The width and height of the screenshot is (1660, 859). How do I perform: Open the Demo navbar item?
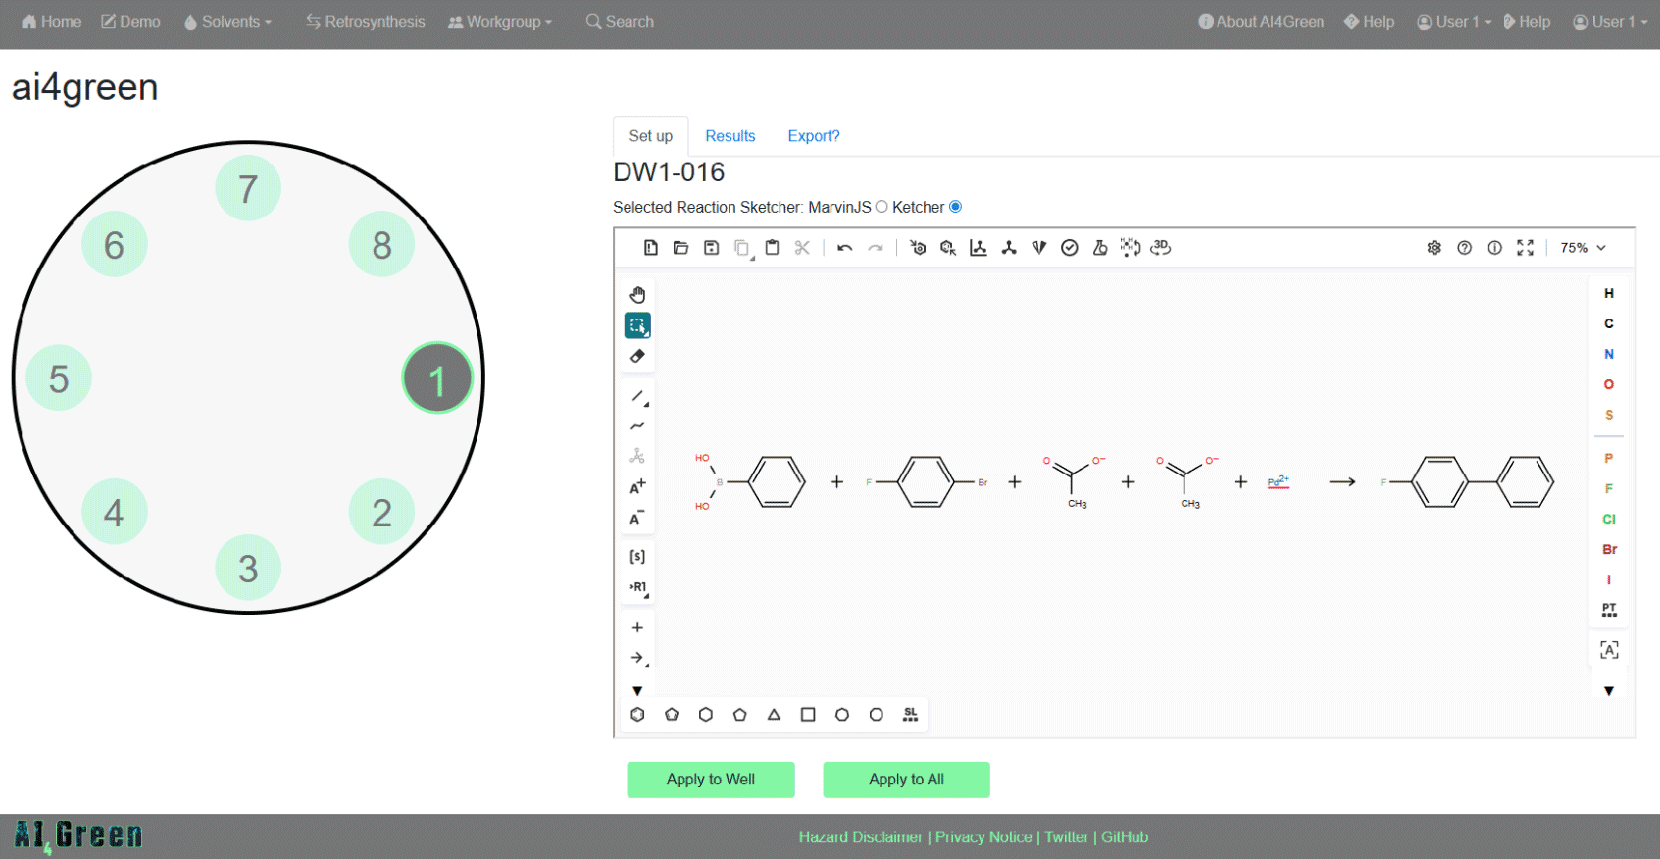click(131, 22)
